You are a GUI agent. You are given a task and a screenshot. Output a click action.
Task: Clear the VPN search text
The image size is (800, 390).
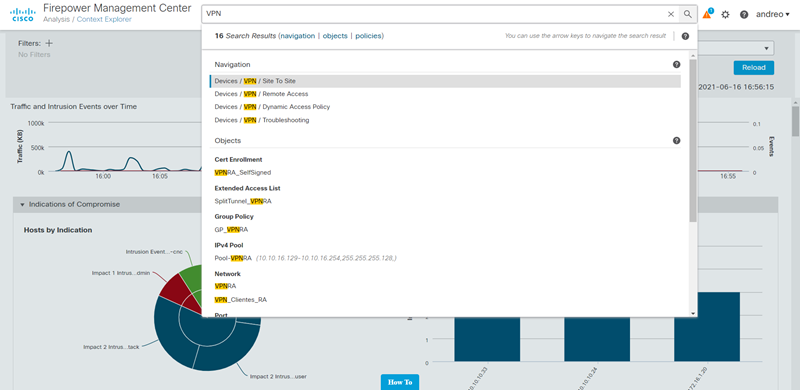(x=671, y=14)
